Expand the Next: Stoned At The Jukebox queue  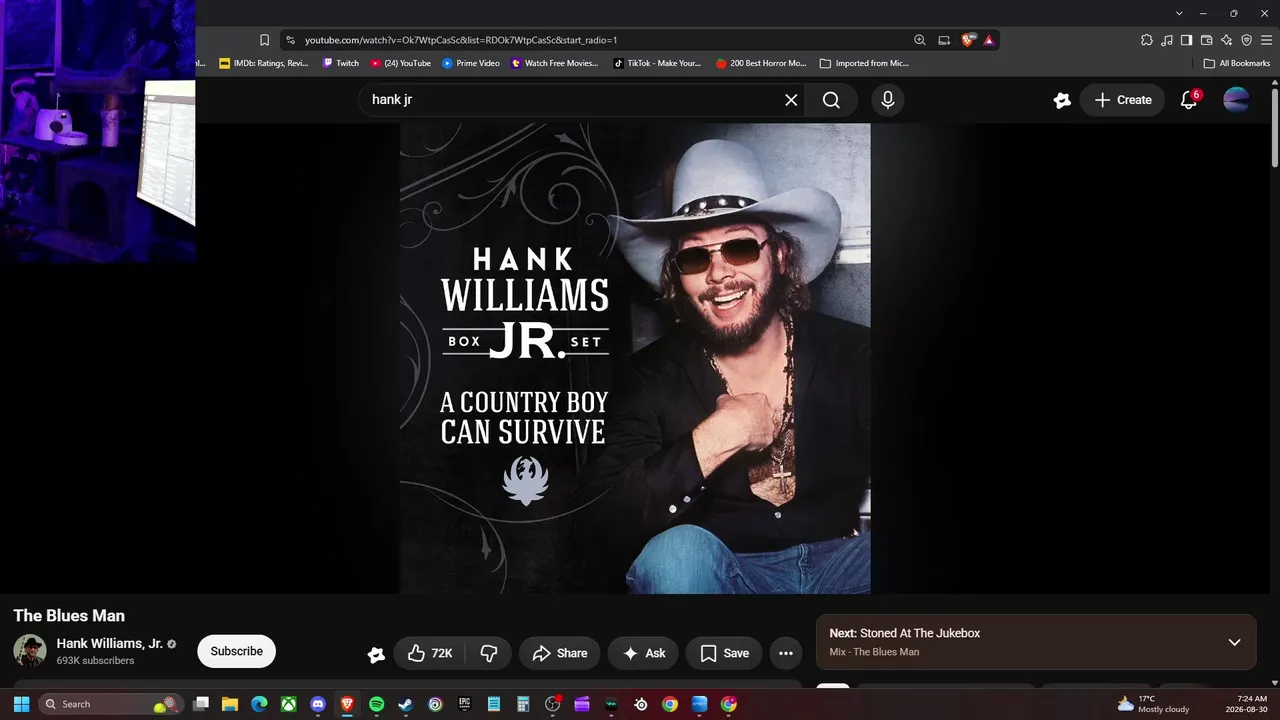[x=1234, y=642]
